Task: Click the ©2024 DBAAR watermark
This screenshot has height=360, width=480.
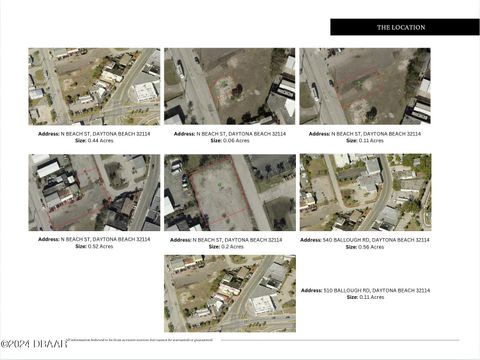Action: point(34,344)
